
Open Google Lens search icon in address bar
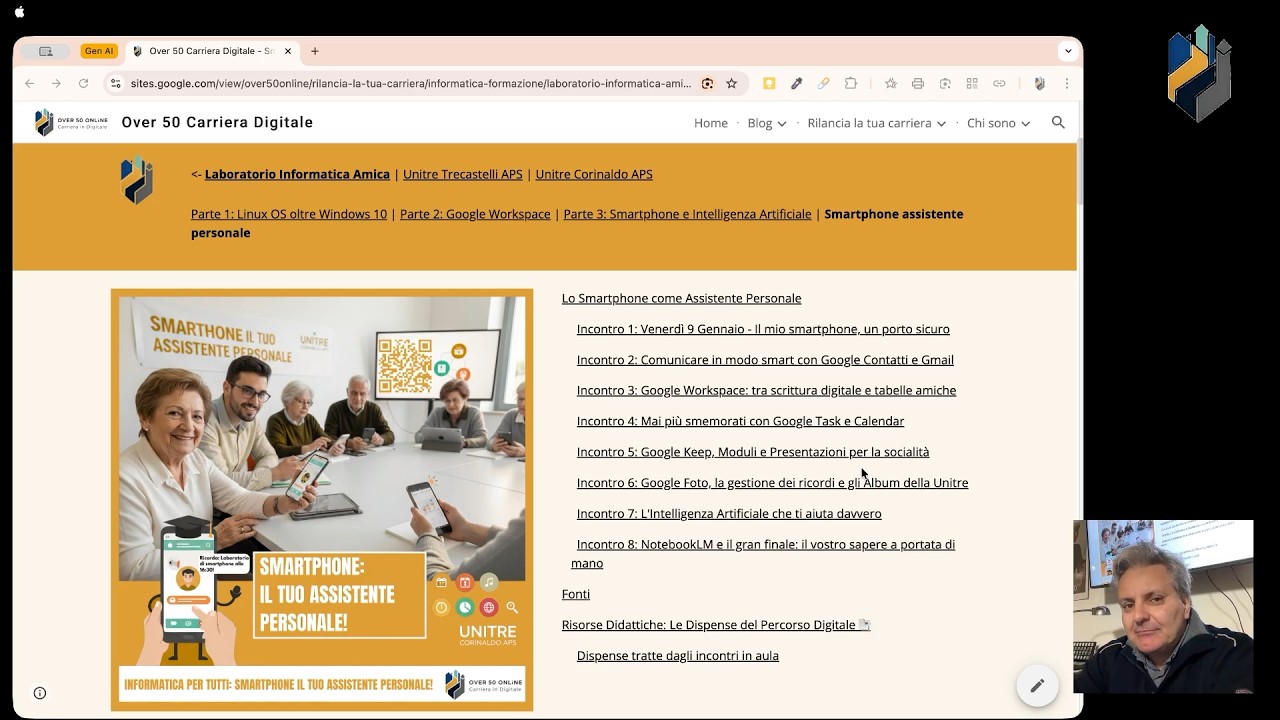click(x=708, y=83)
